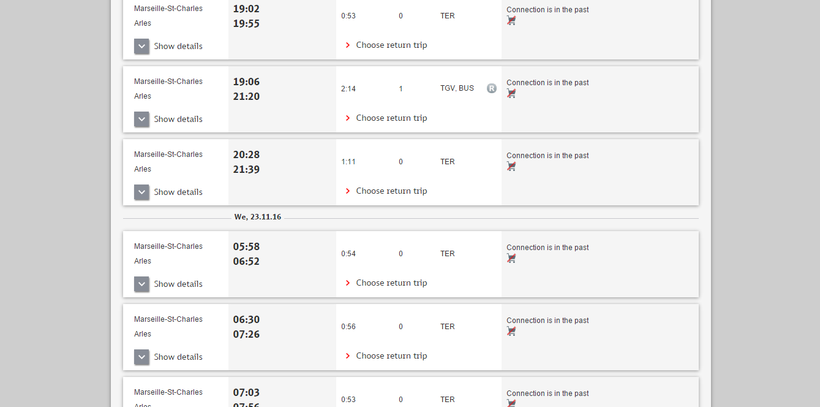Screen dimensions: 820x407
Task: Click TGV, BUS products label
Action: coord(457,88)
